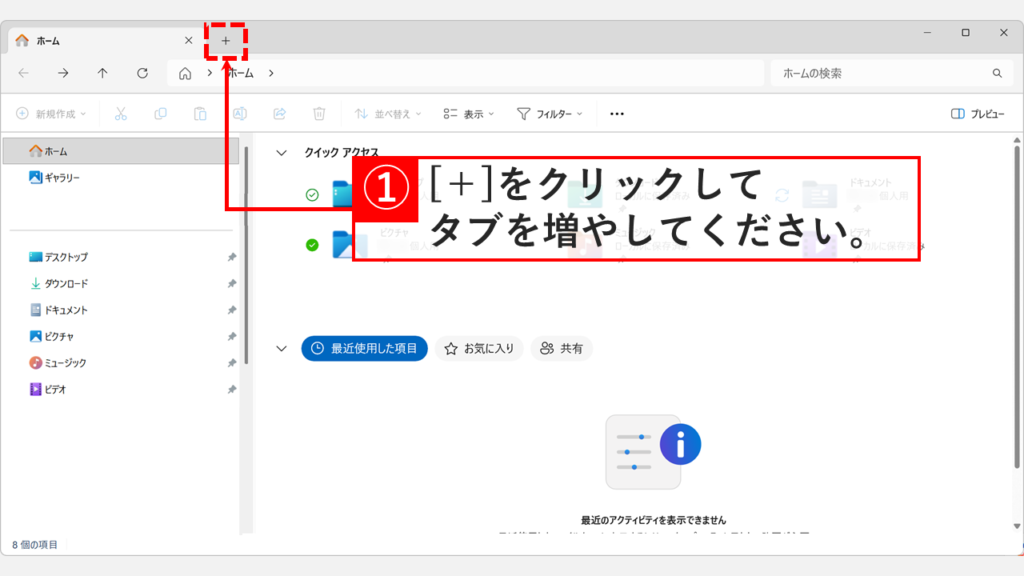Click the main content vertical scrollbar
This screenshot has height=576, width=1024.
[1017, 307]
